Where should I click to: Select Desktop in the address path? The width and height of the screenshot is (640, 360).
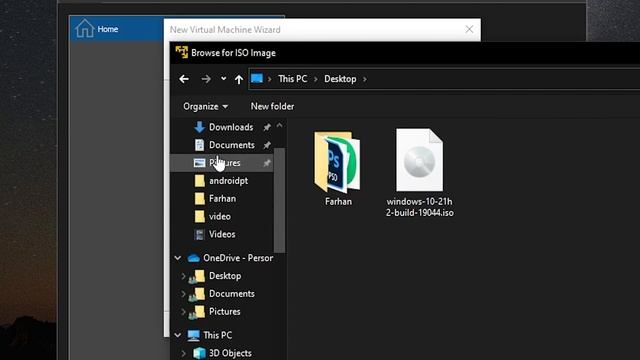pyautogui.click(x=340, y=79)
